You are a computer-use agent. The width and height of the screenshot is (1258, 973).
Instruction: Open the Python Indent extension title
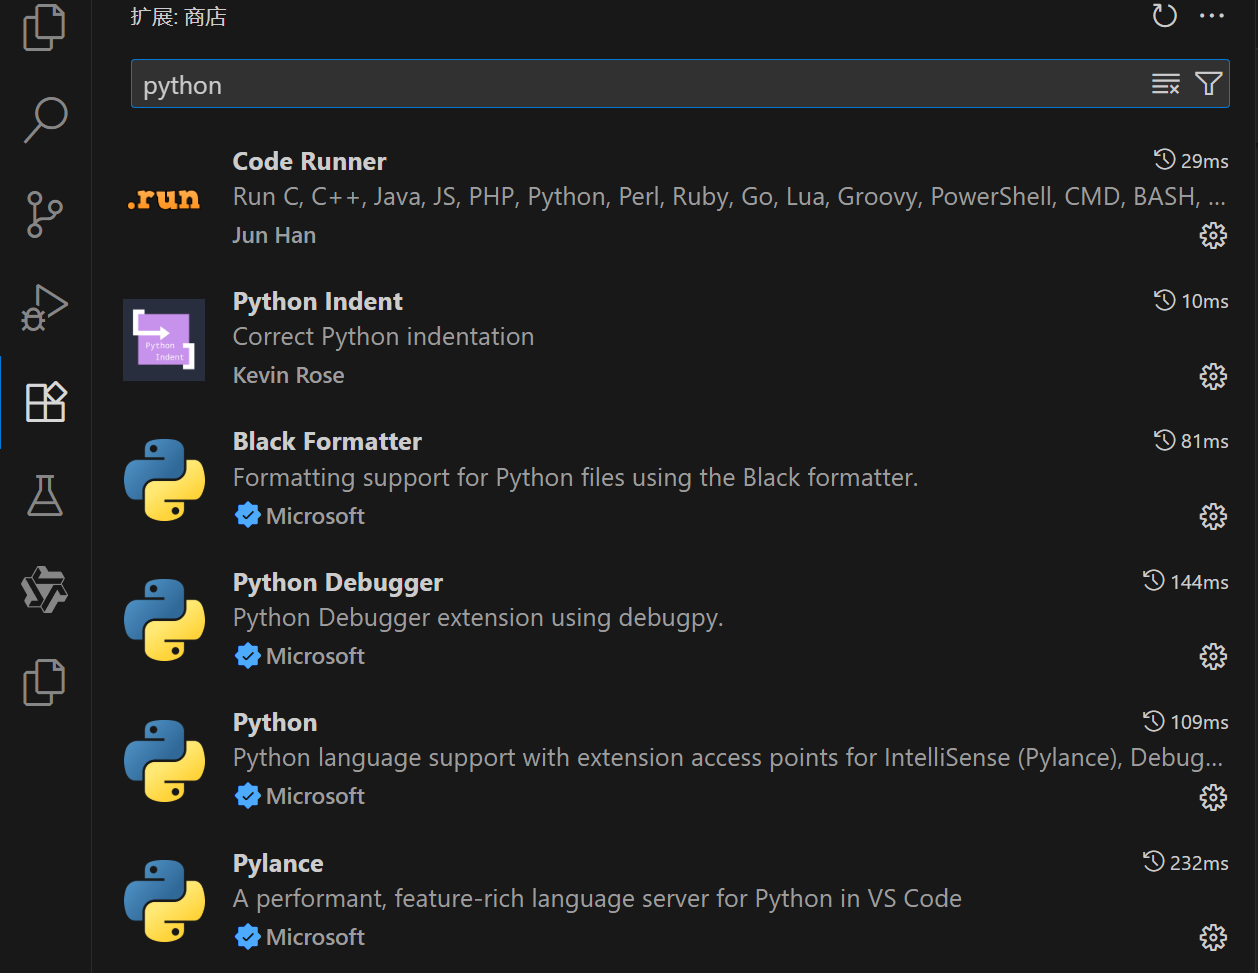(318, 302)
